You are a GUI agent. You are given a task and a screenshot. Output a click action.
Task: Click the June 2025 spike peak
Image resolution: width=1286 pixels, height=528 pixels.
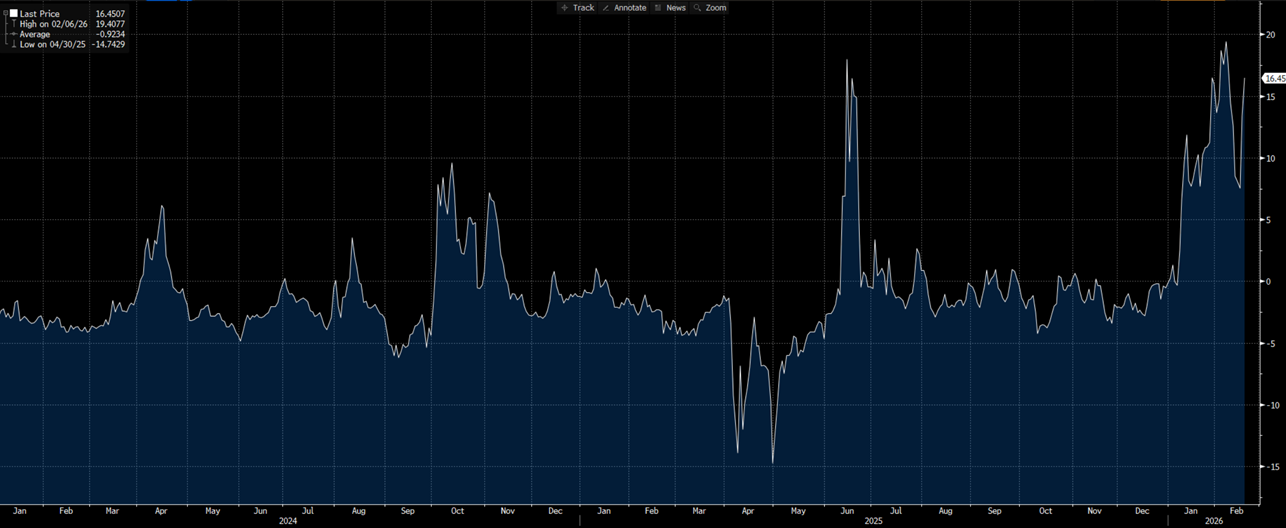click(x=847, y=61)
